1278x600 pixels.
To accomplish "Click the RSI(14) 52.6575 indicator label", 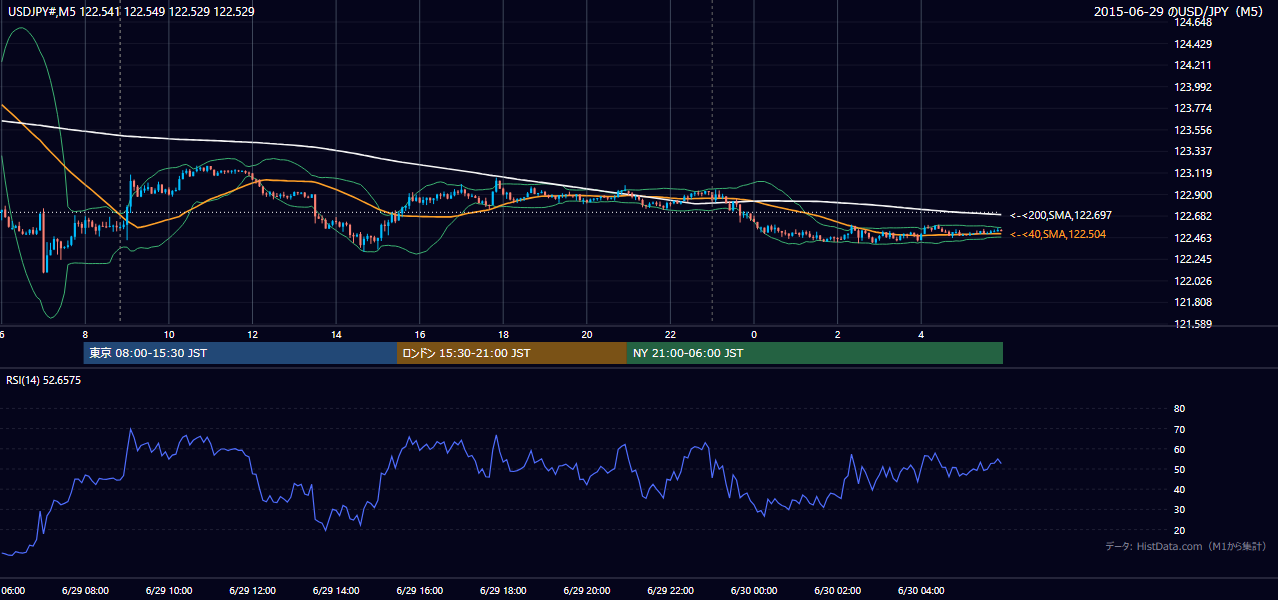I will click(44, 380).
